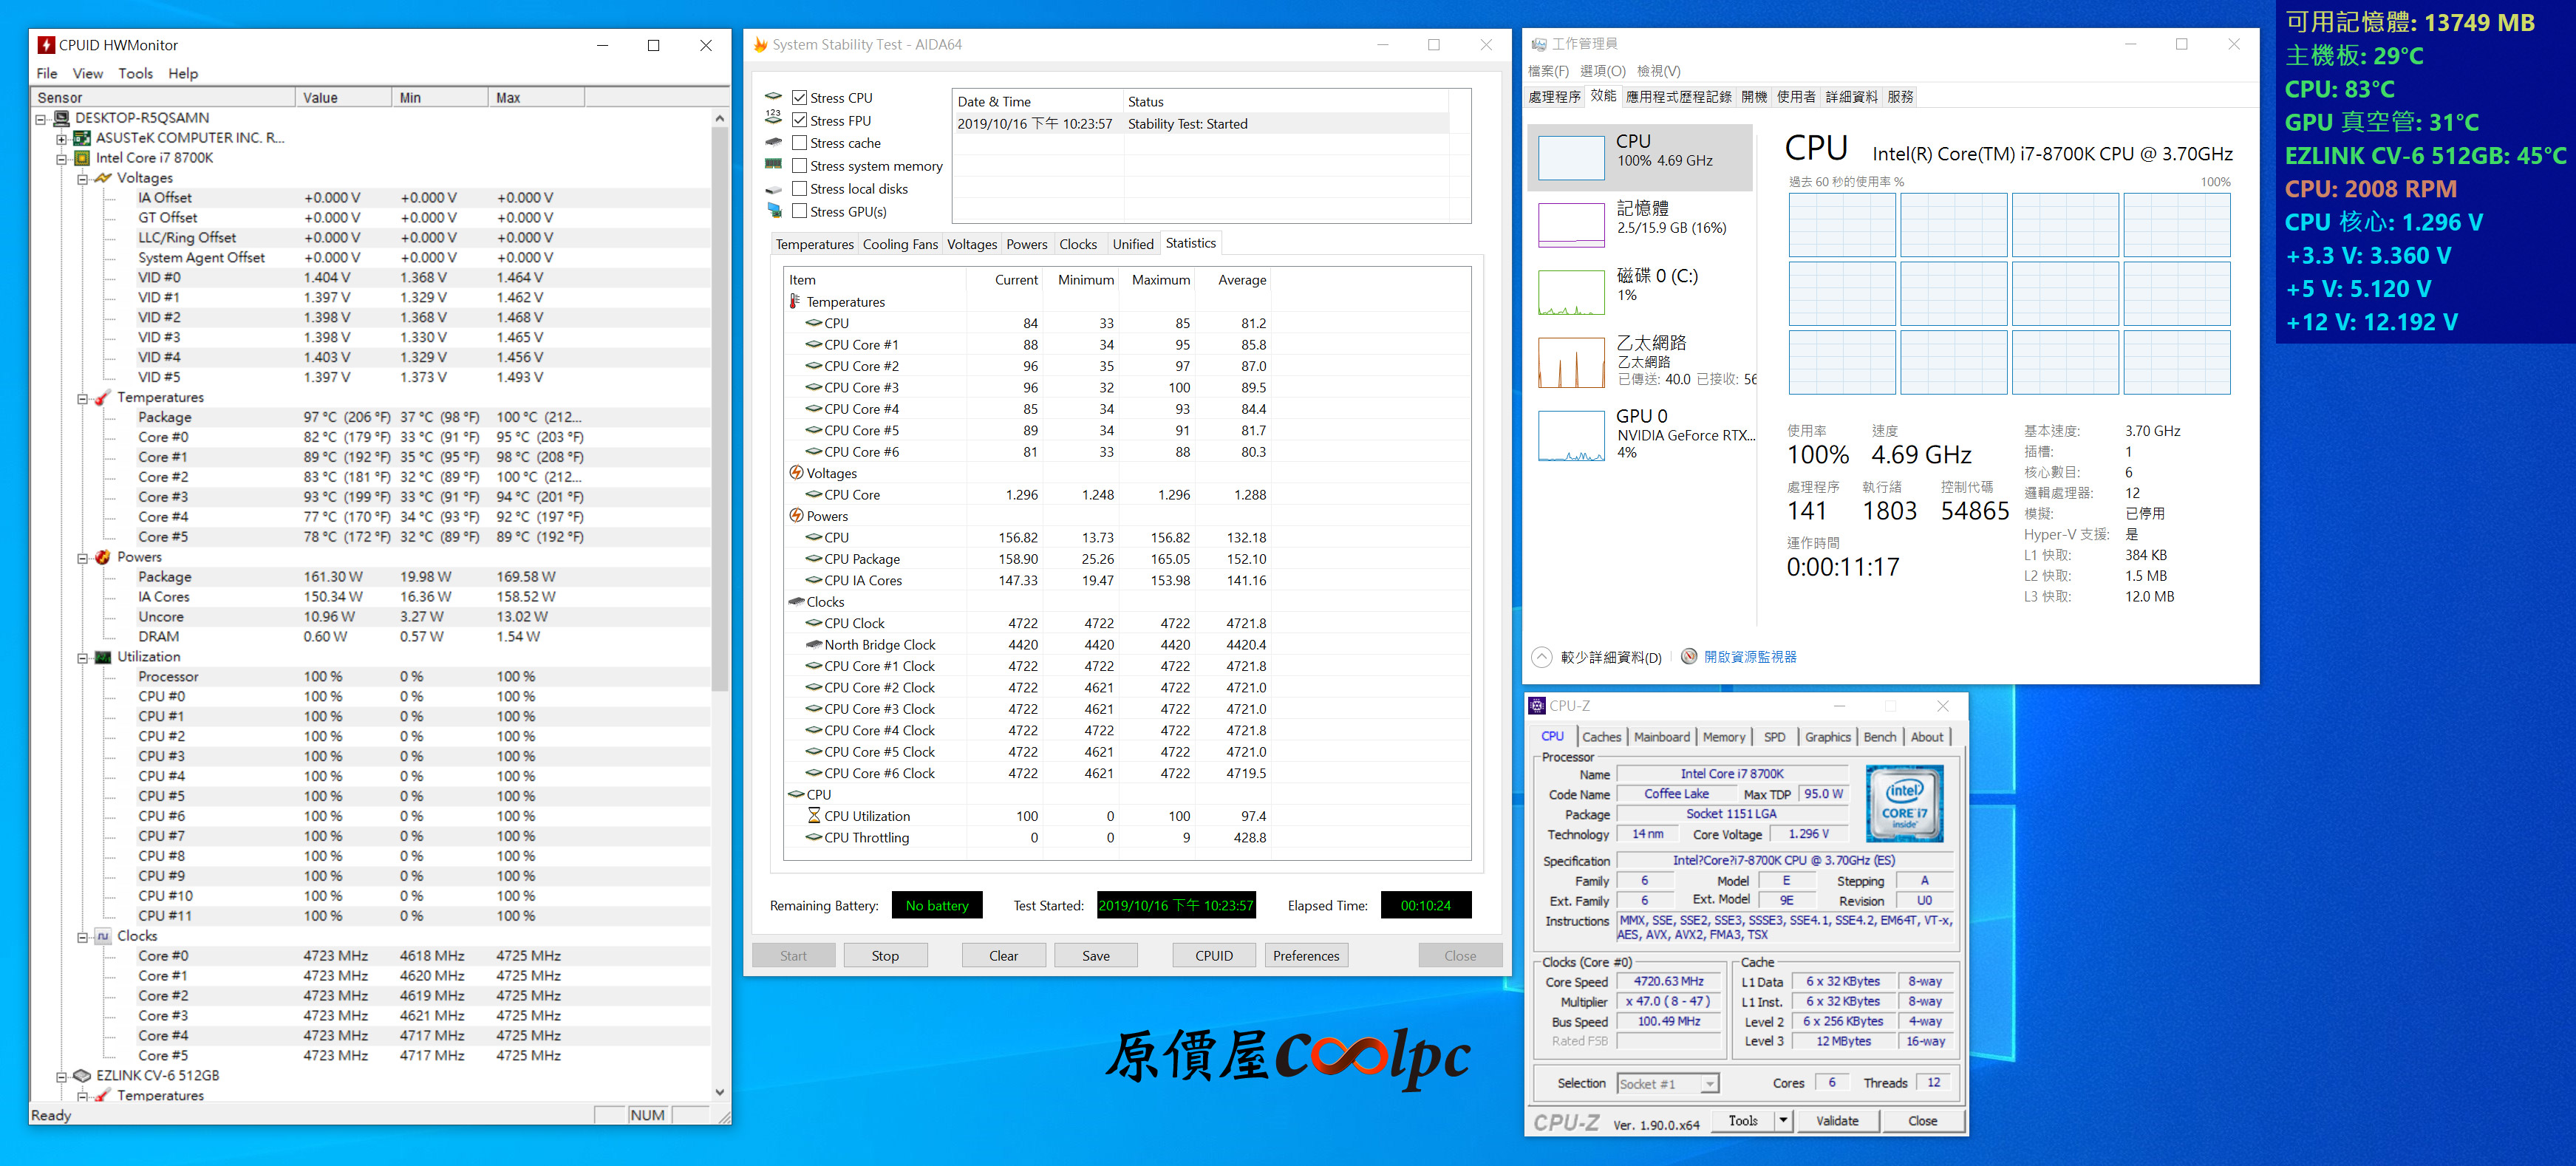Click the fewer details chevron in Task Manager
This screenshot has height=1166, width=2576.
pos(1541,657)
